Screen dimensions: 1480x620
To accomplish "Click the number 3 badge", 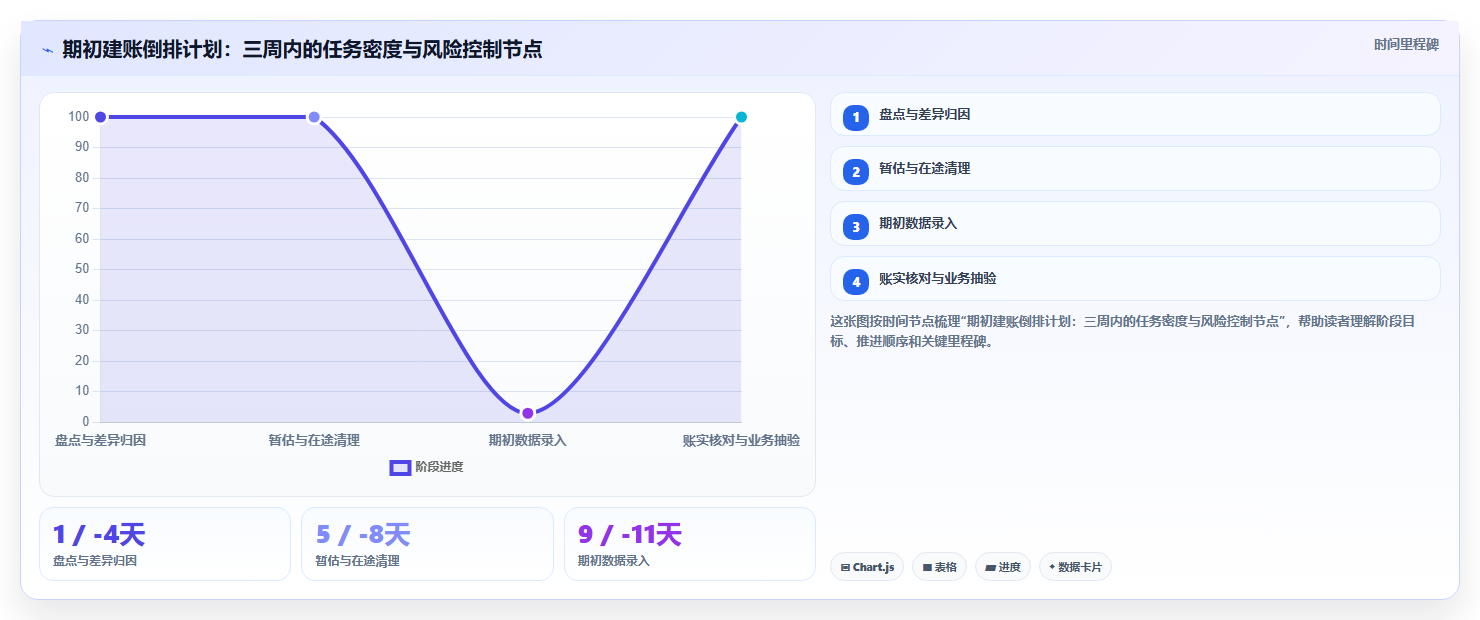I will [x=856, y=227].
